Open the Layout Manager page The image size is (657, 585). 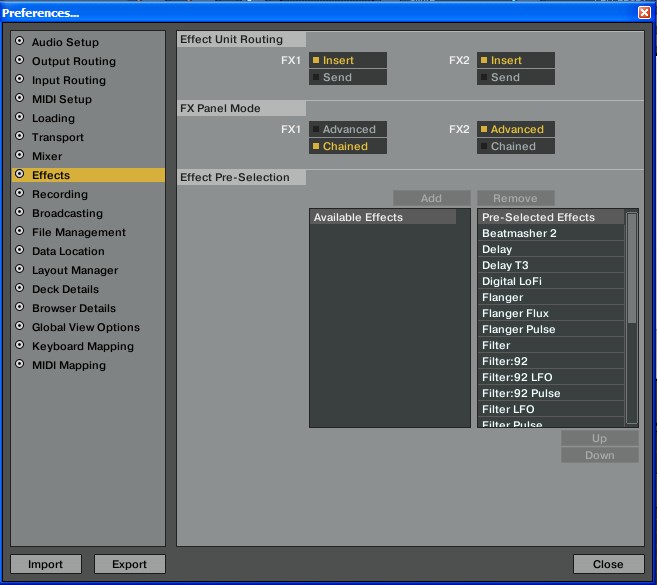(x=75, y=270)
